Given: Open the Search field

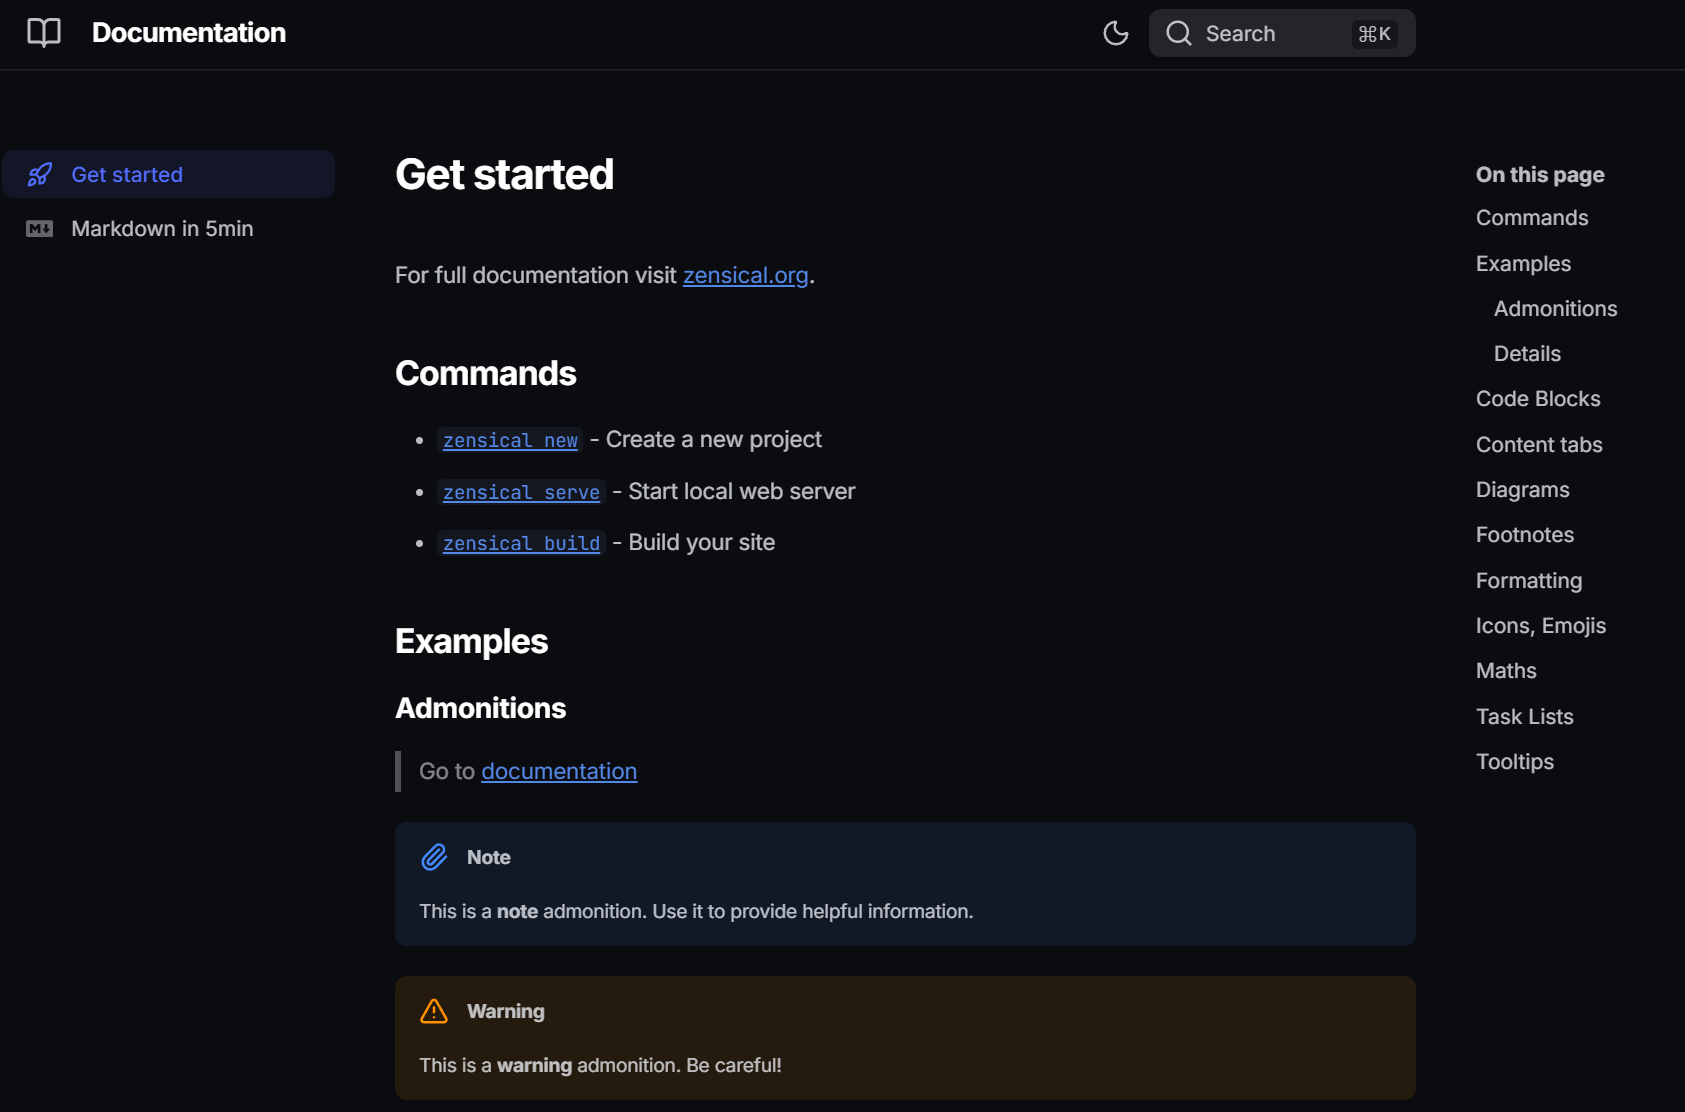Looking at the screenshot, I should 1282,33.
